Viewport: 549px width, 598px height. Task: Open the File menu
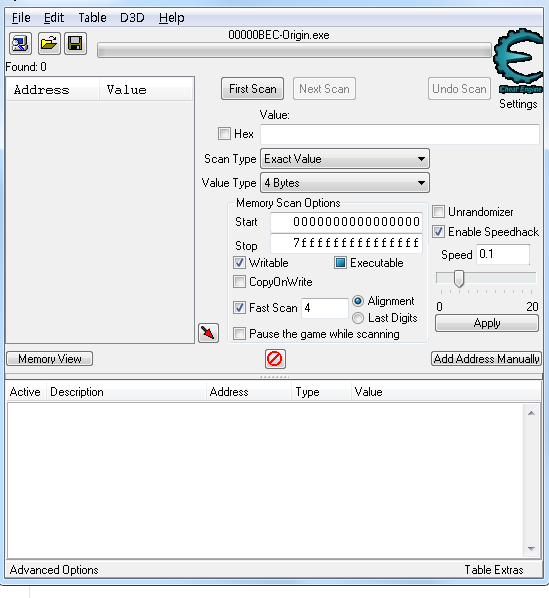pos(21,18)
